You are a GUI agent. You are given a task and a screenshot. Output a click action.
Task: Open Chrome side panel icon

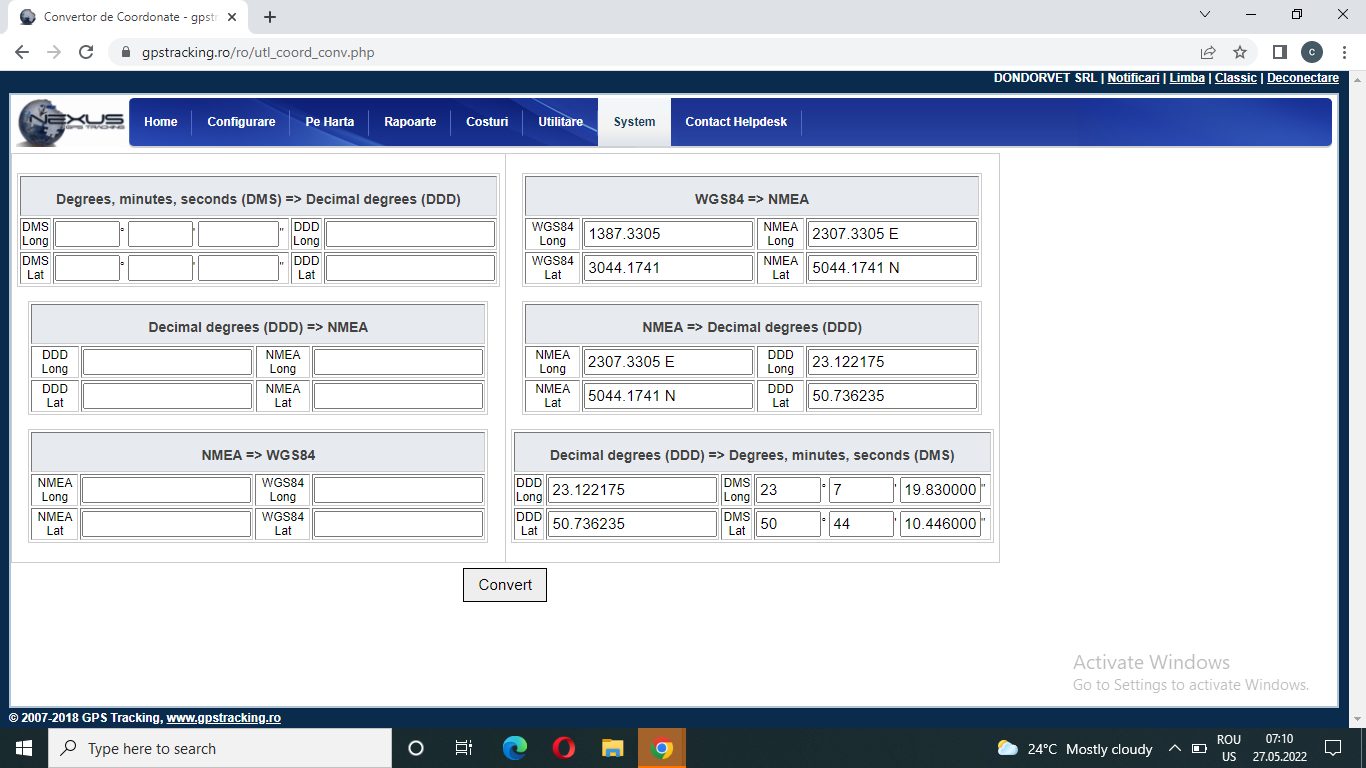pyautogui.click(x=1279, y=52)
